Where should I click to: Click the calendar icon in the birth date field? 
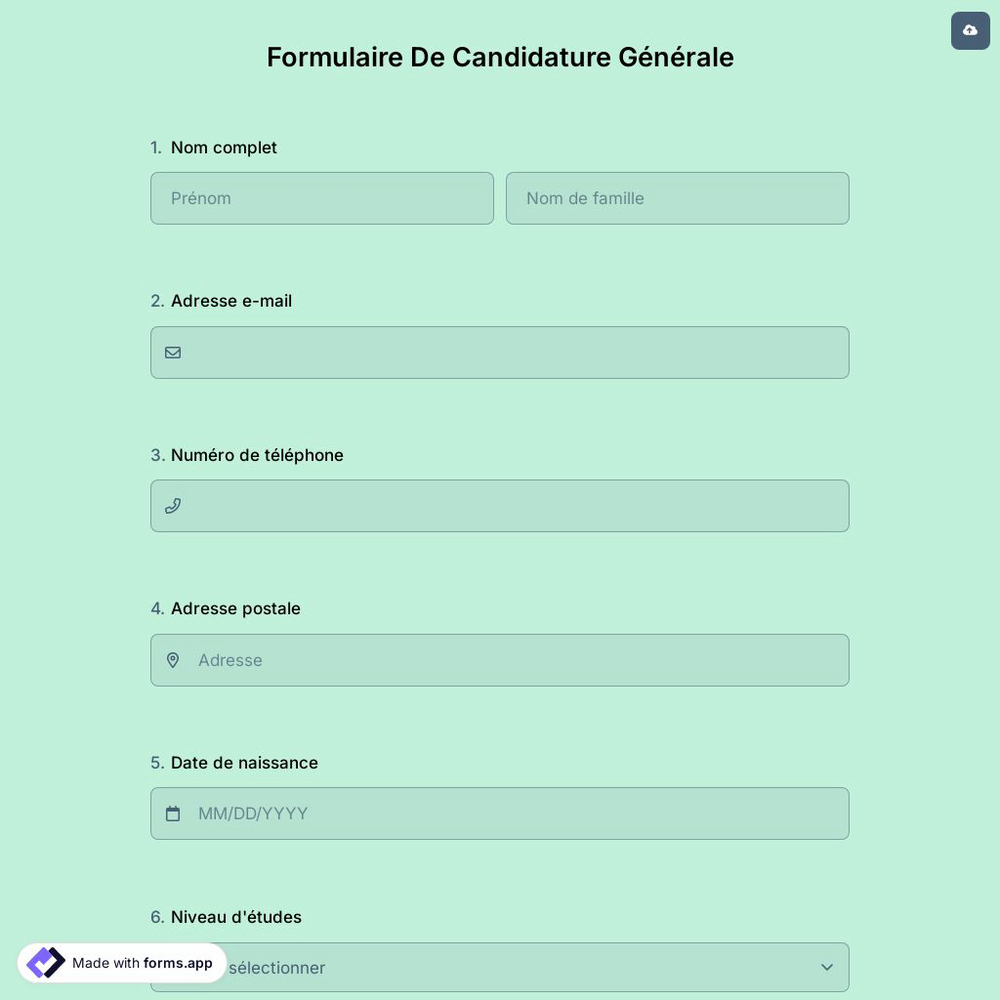pyautogui.click(x=172, y=813)
